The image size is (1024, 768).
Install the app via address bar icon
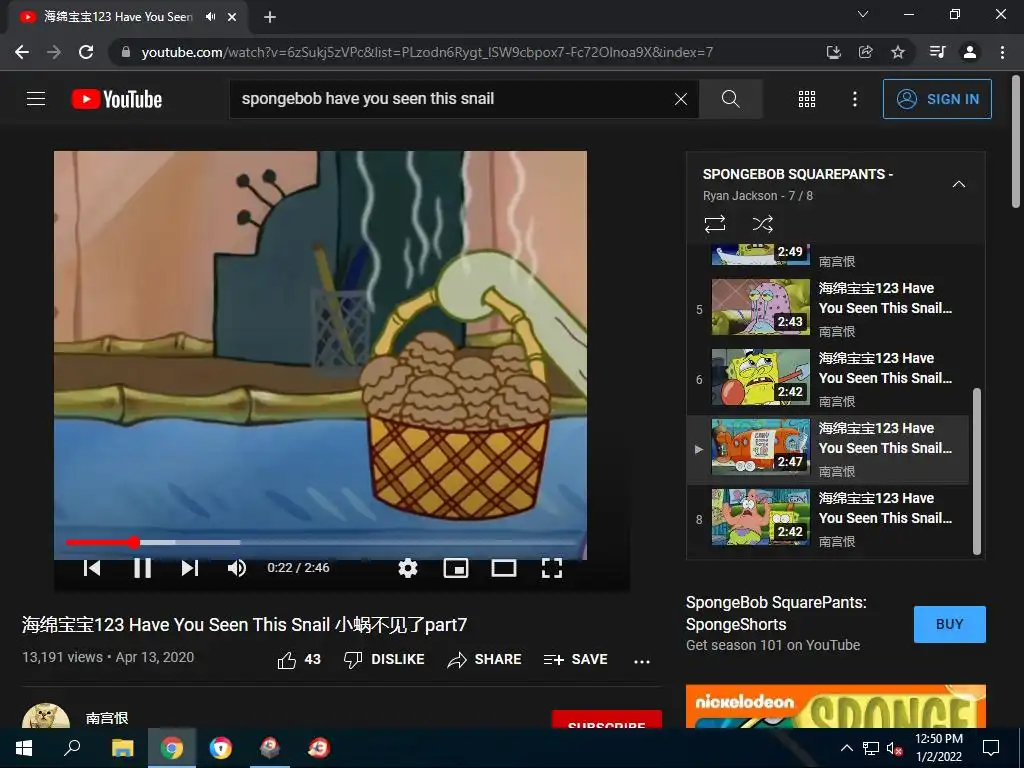833,52
